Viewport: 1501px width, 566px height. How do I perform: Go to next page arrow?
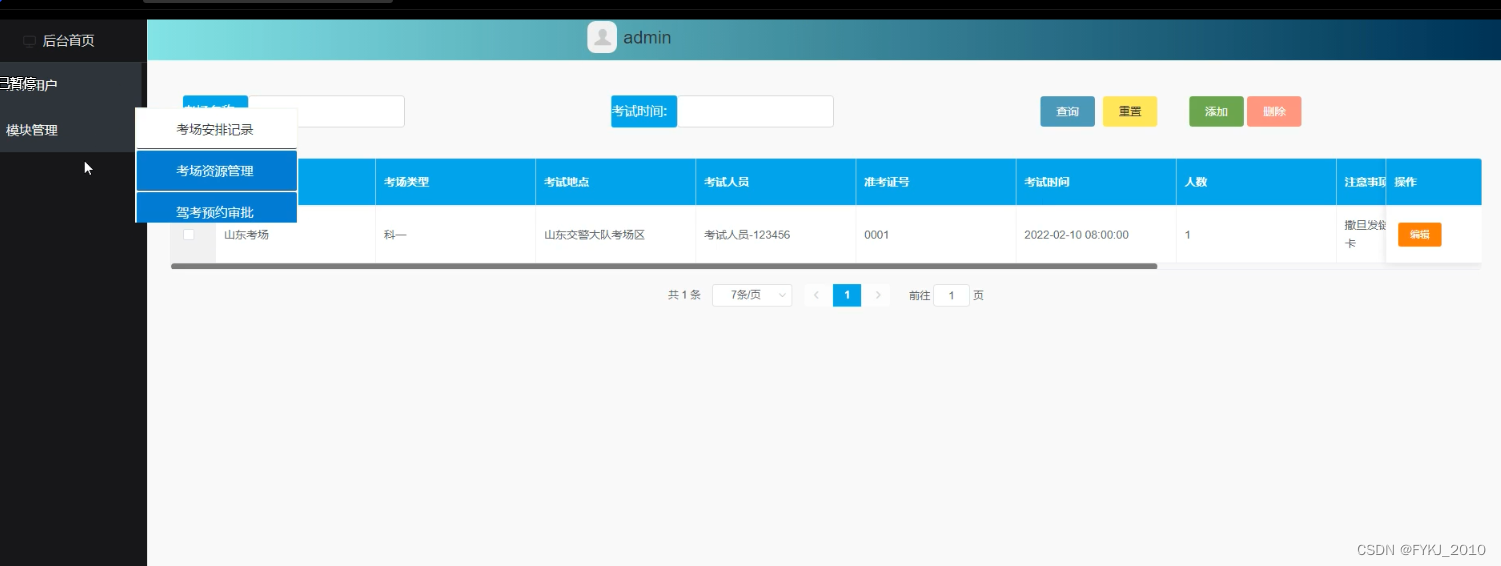pos(878,295)
